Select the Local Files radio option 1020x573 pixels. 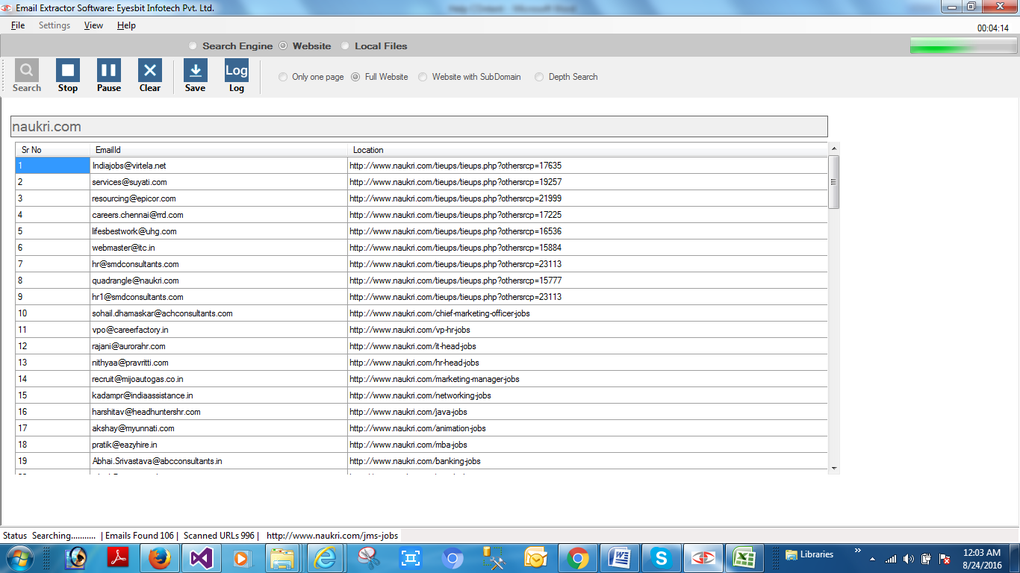click(x=374, y=46)
